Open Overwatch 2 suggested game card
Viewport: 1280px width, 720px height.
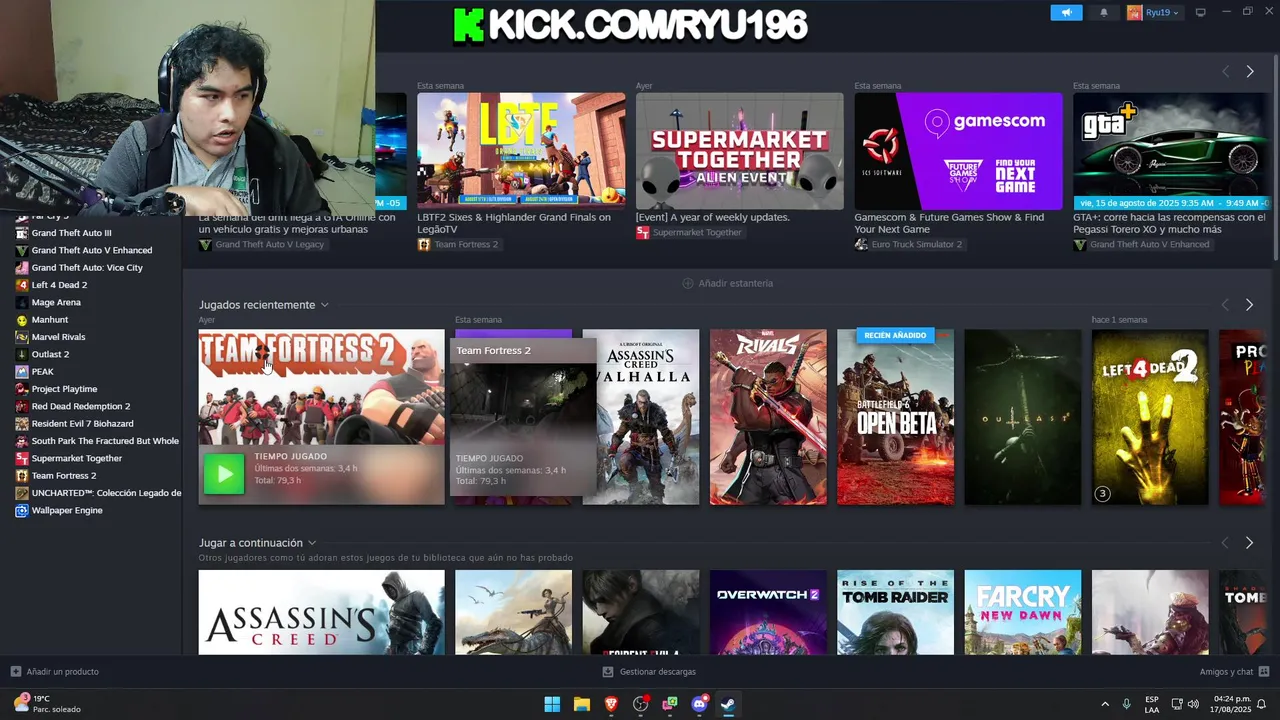tap(768, 612)
